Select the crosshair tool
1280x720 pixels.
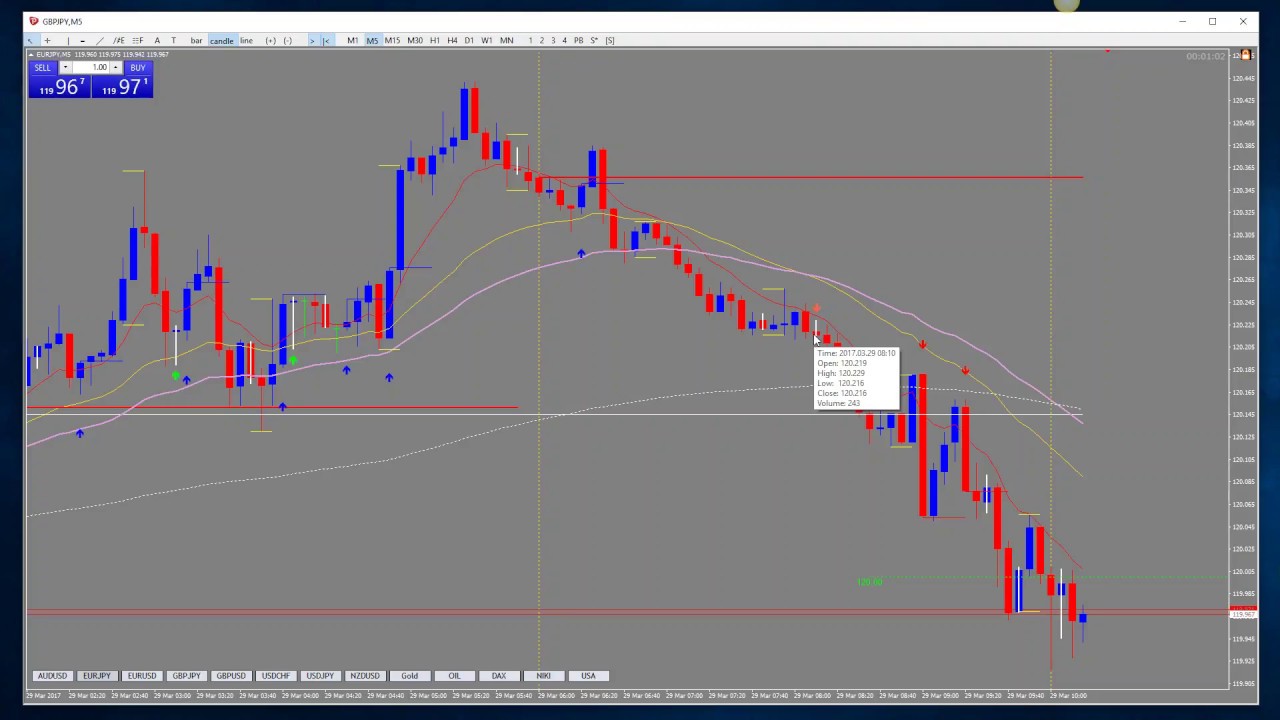tap(47, 41)
